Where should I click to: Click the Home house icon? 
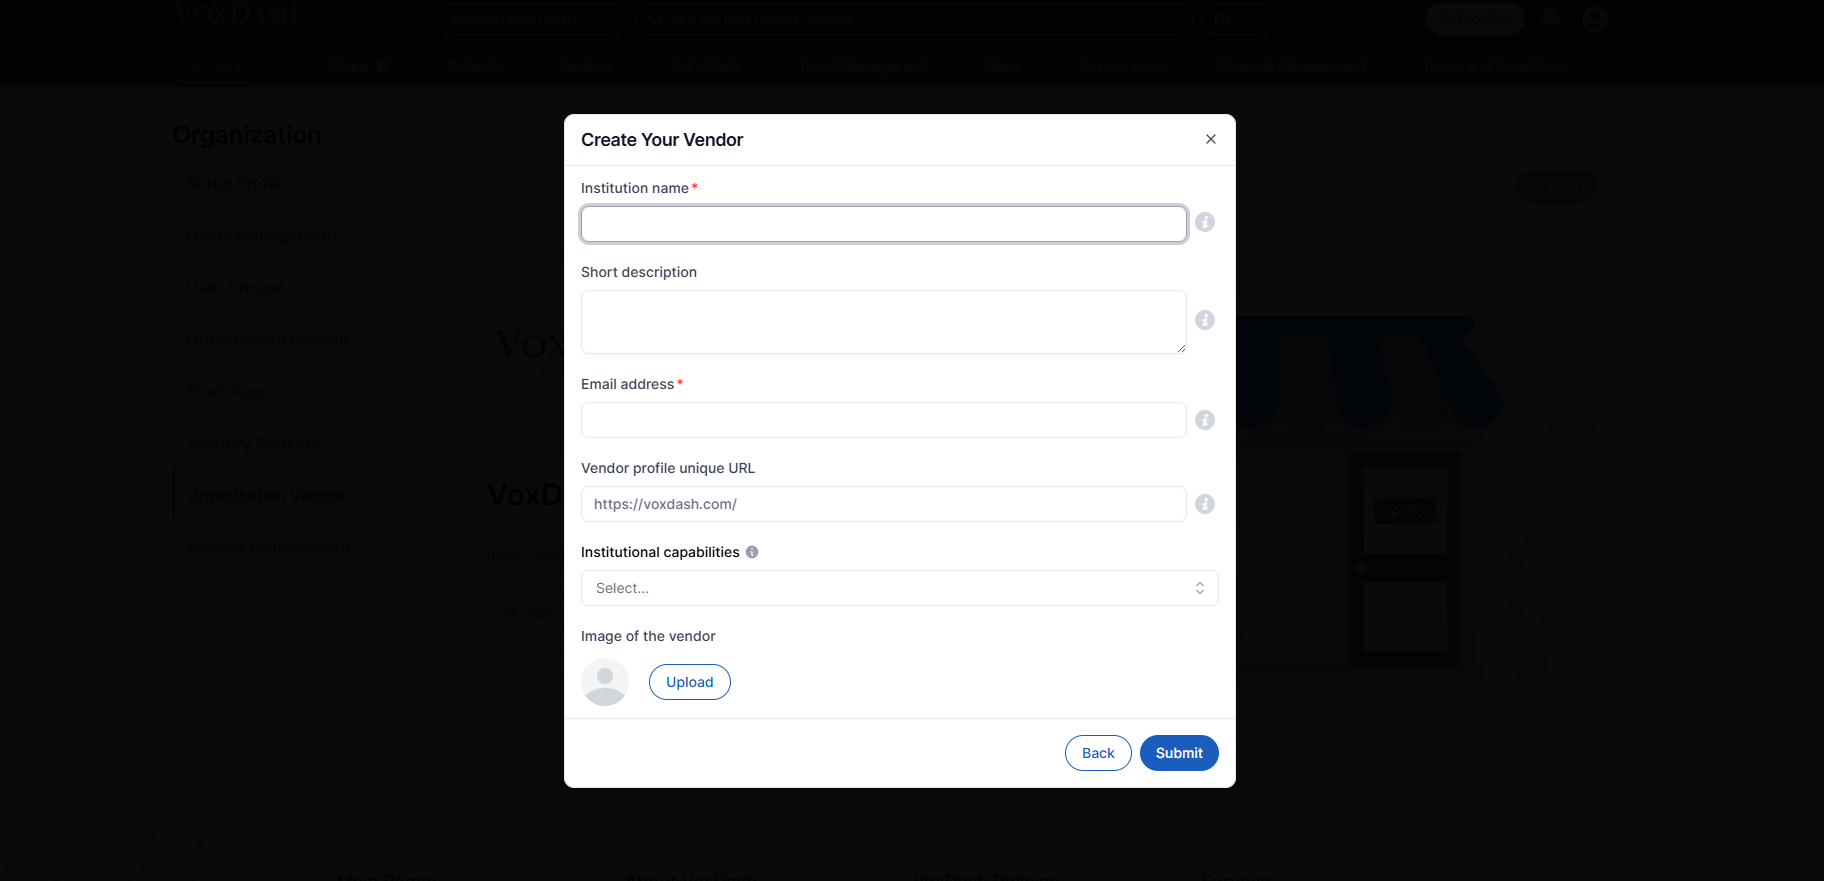pos(383,65)
